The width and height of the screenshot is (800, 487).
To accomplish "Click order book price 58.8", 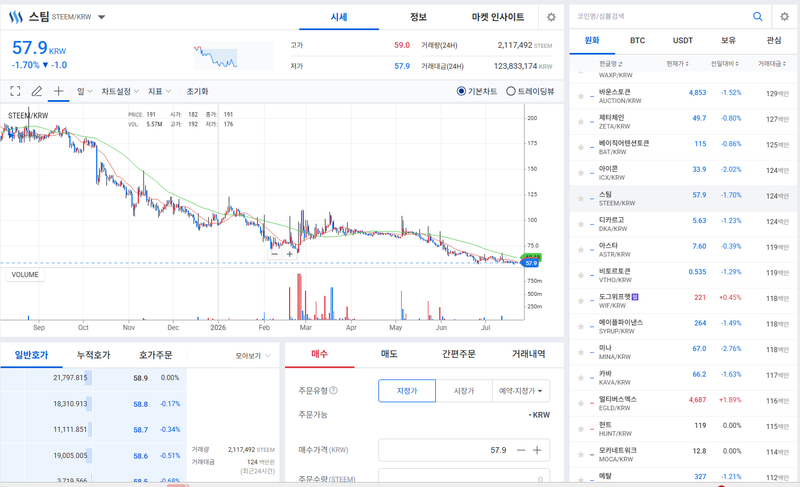I will (x=140, y=404).
